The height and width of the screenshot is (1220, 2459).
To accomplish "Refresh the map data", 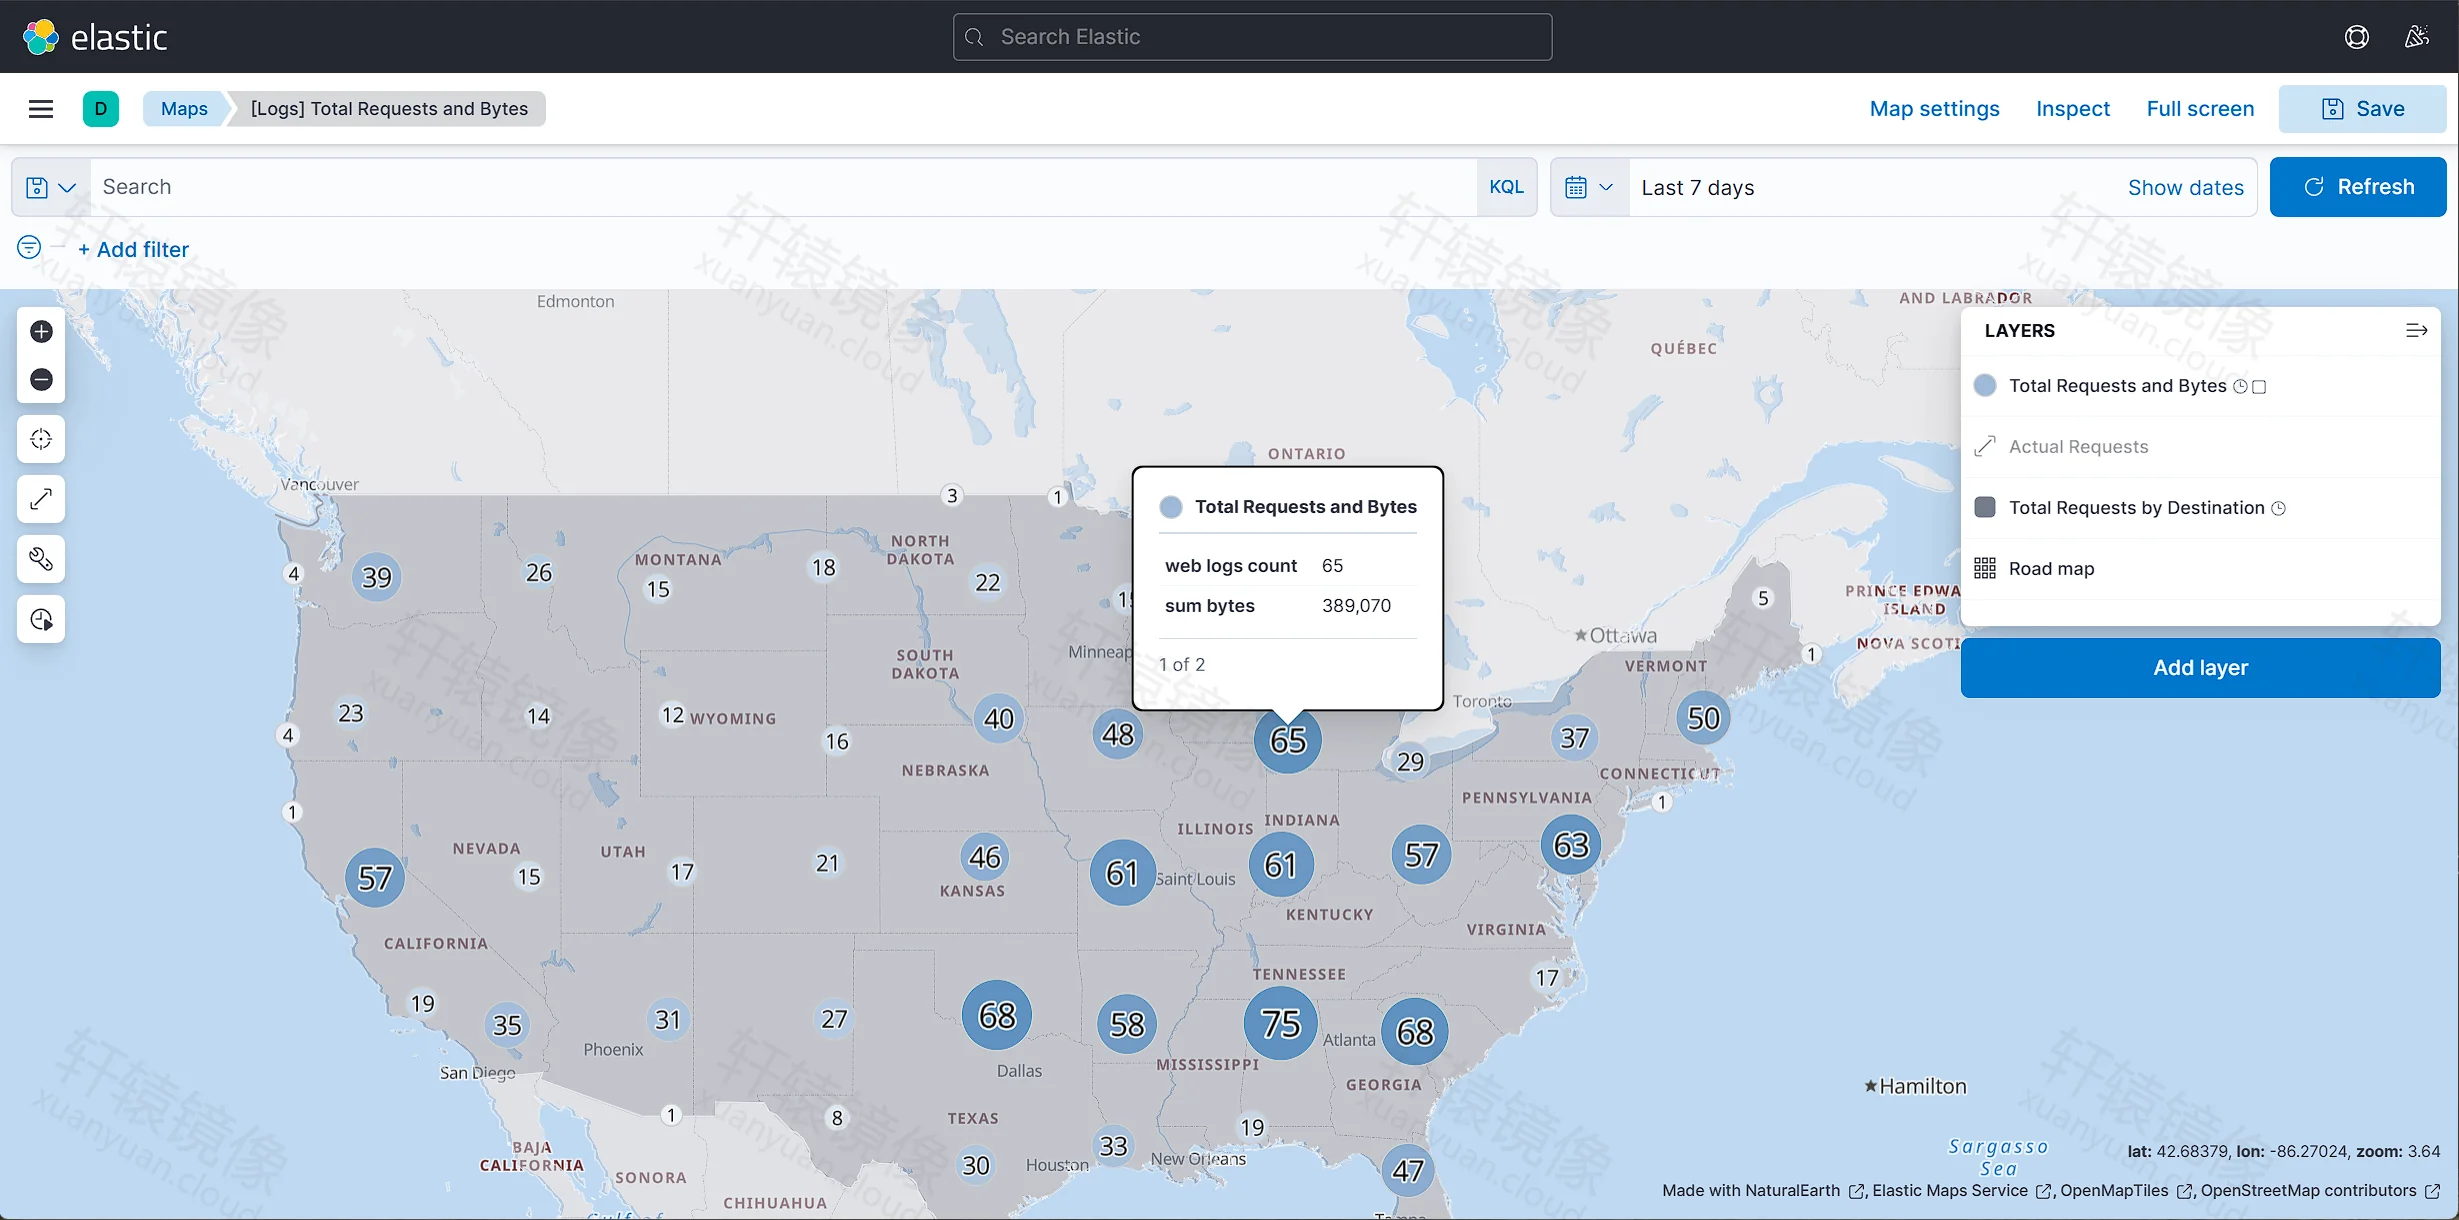I will (x=2357, y=187).
